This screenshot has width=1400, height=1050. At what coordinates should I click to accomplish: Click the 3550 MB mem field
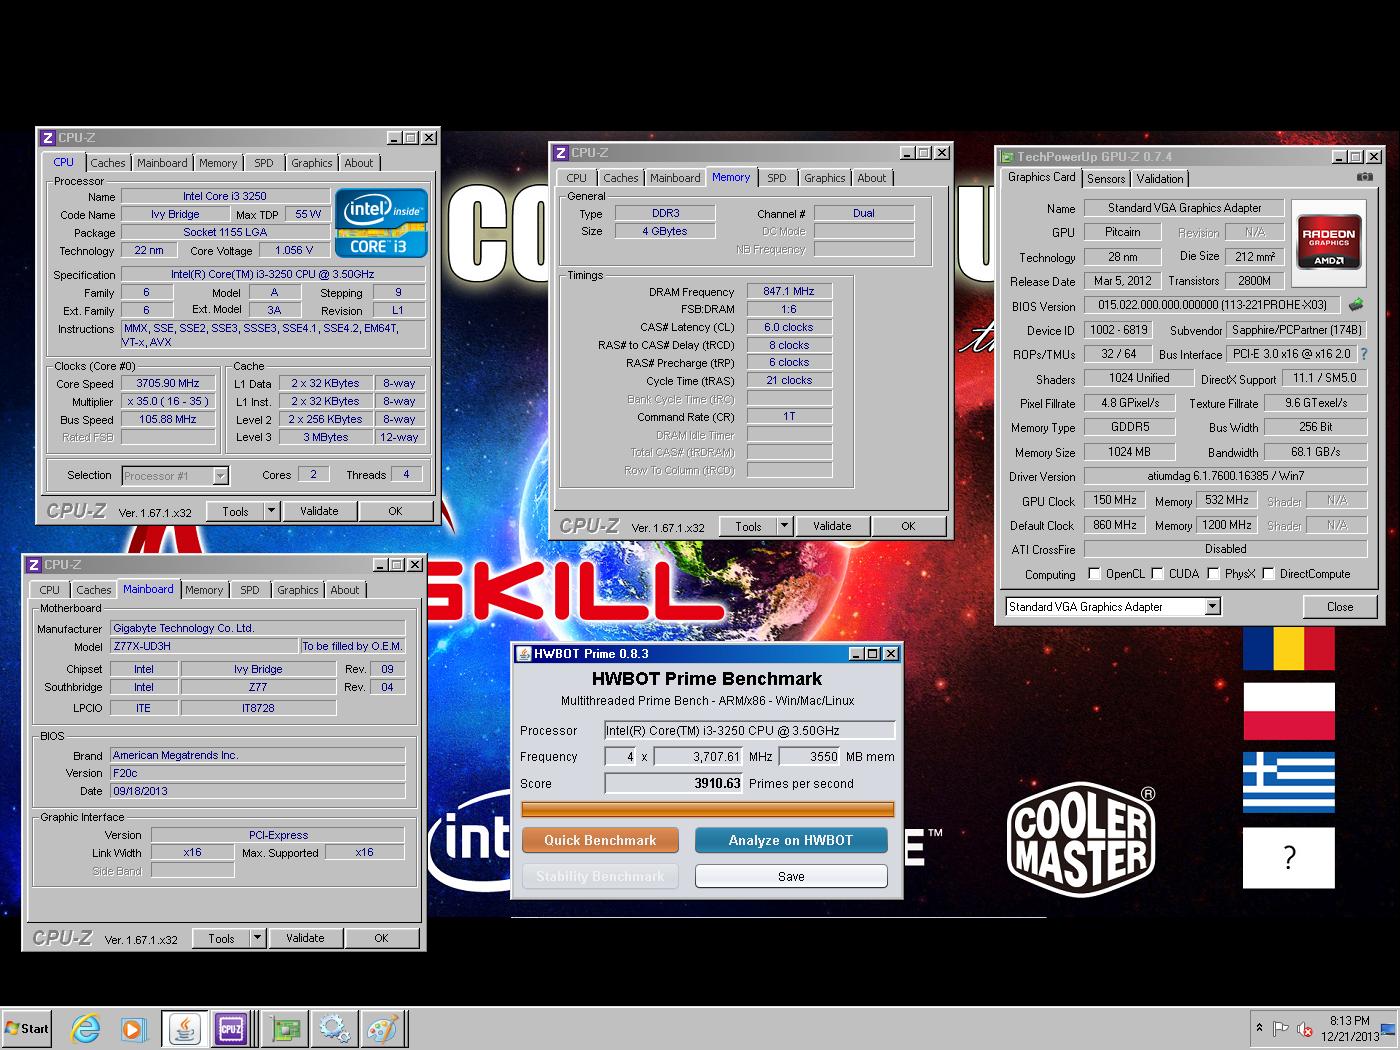pyautogui.click(x=810, y=757)
